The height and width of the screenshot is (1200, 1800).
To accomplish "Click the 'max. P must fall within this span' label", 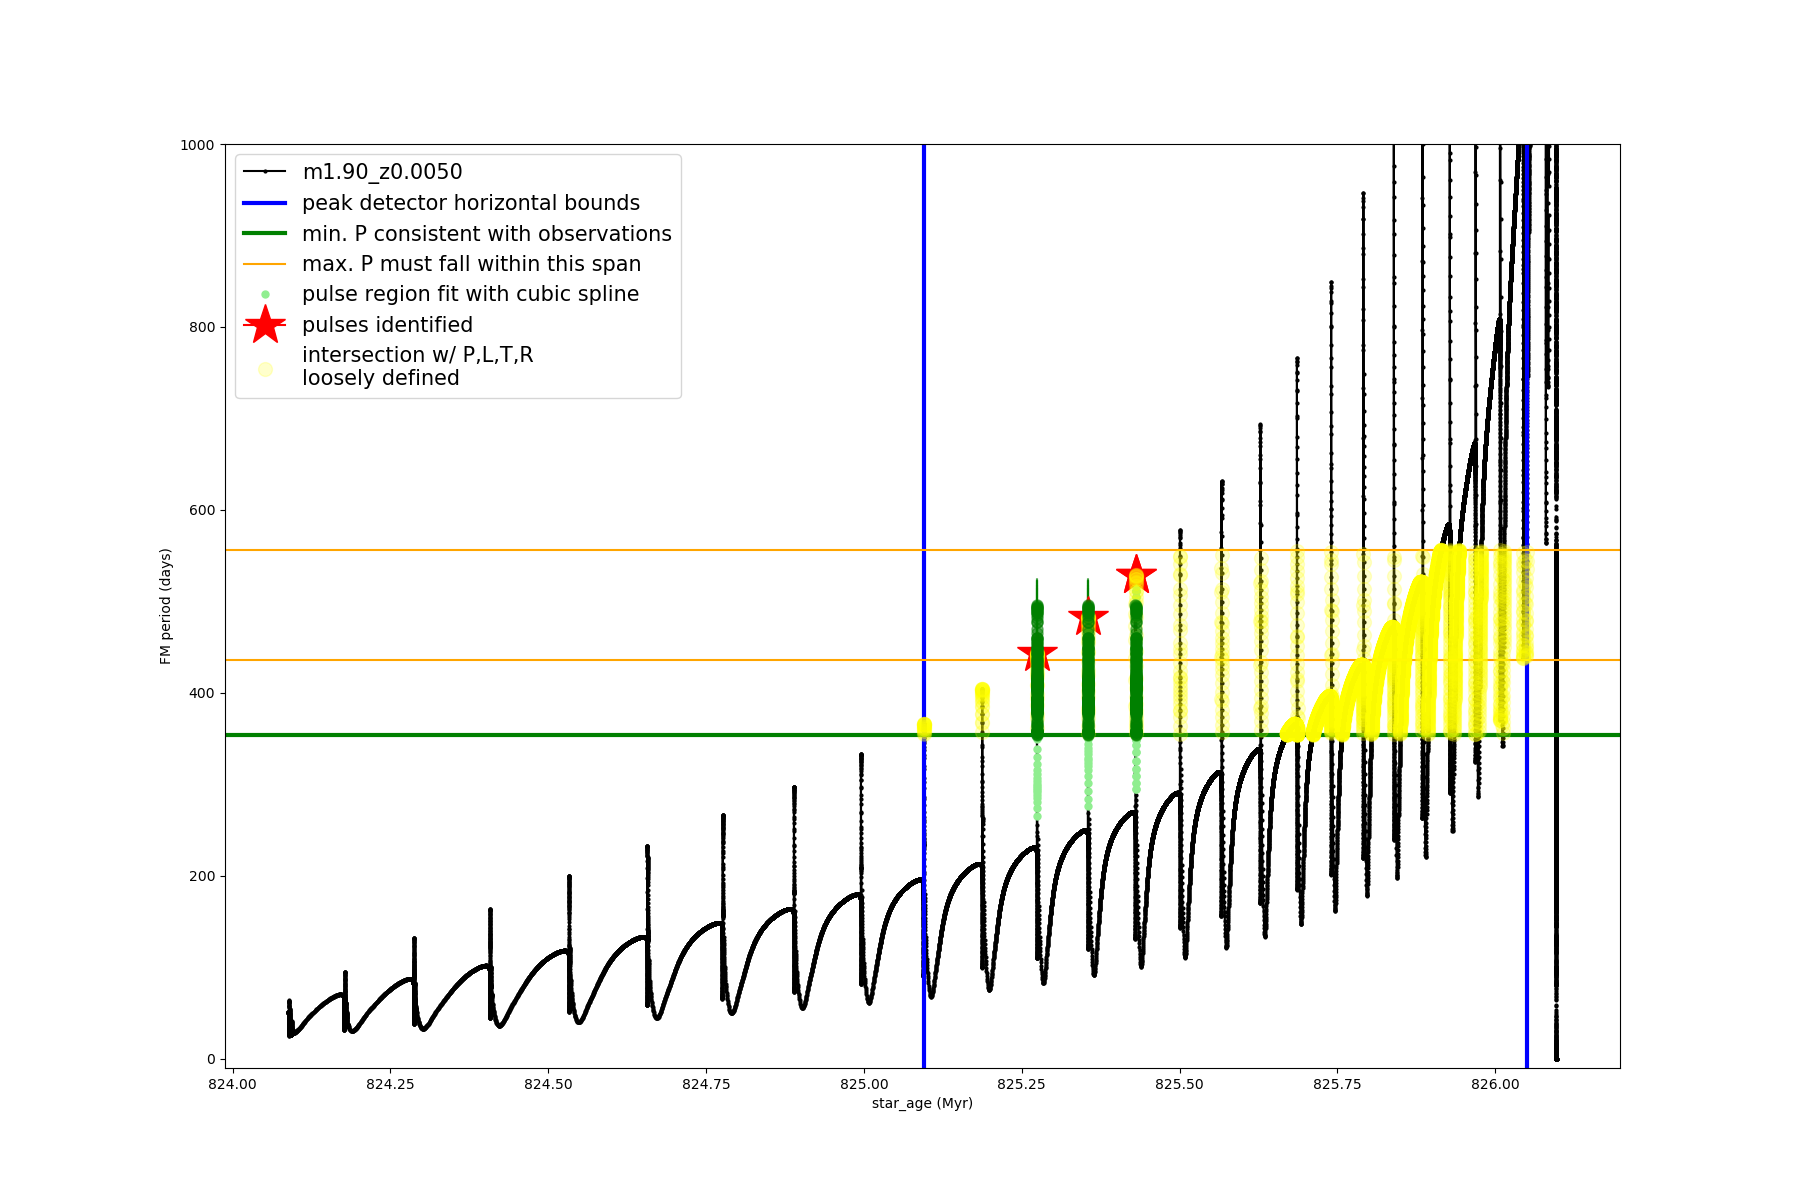I will [471, 264].
